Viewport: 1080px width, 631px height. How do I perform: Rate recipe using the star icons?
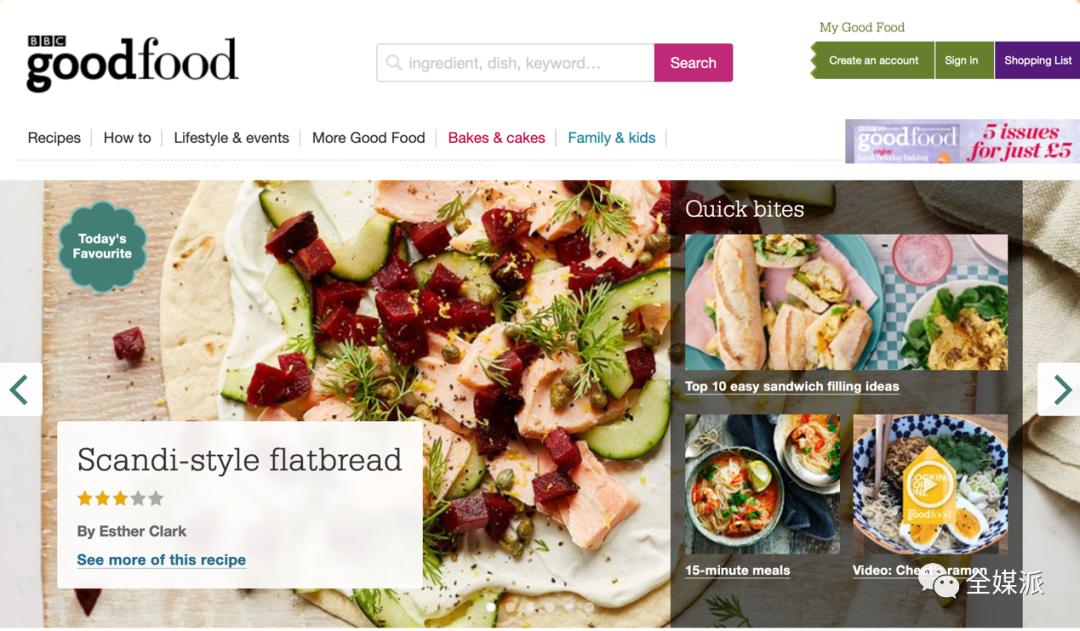[x=121, y=498]
